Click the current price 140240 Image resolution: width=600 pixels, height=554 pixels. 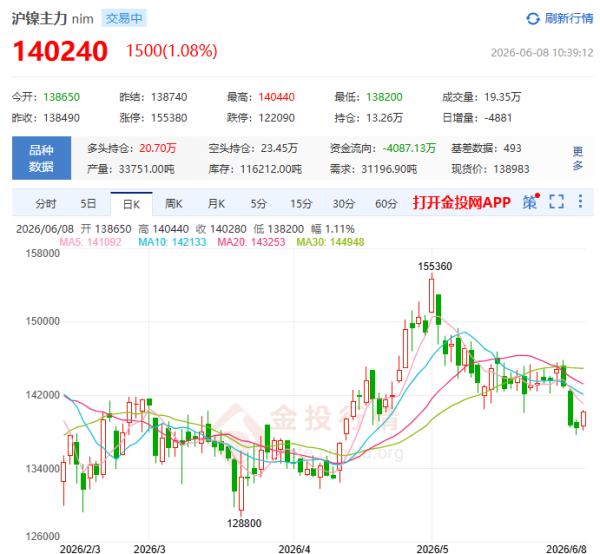point(60,51)
